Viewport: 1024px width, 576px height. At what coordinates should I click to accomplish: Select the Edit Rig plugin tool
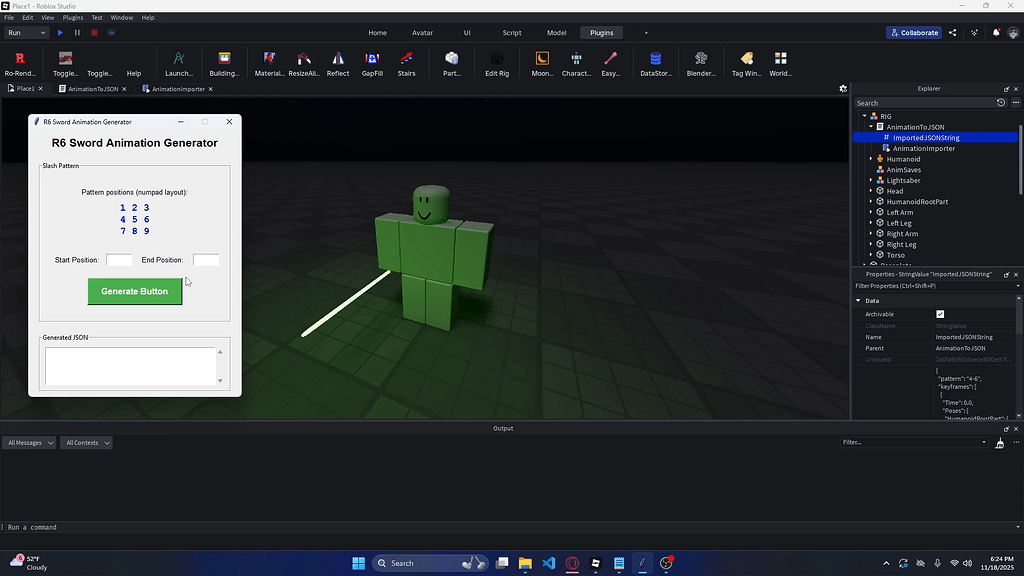pos(496,62)
